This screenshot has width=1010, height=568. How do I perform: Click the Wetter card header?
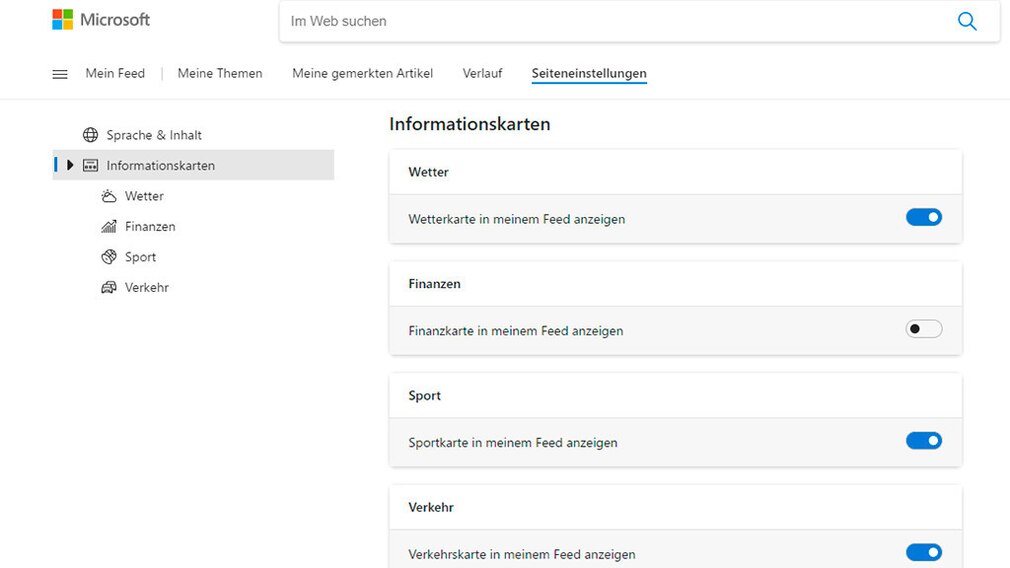point(676,172)
